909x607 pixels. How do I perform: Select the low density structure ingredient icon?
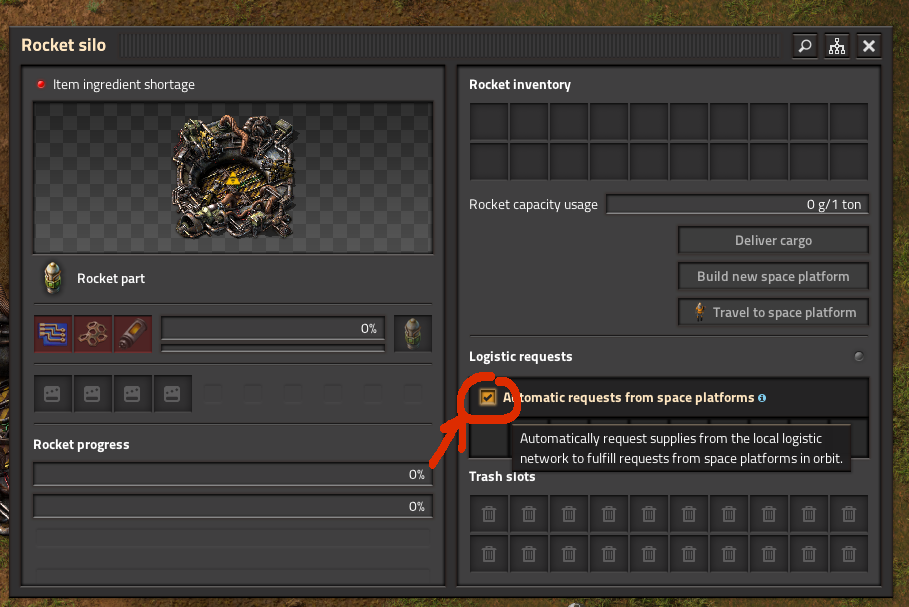[93, 334]
